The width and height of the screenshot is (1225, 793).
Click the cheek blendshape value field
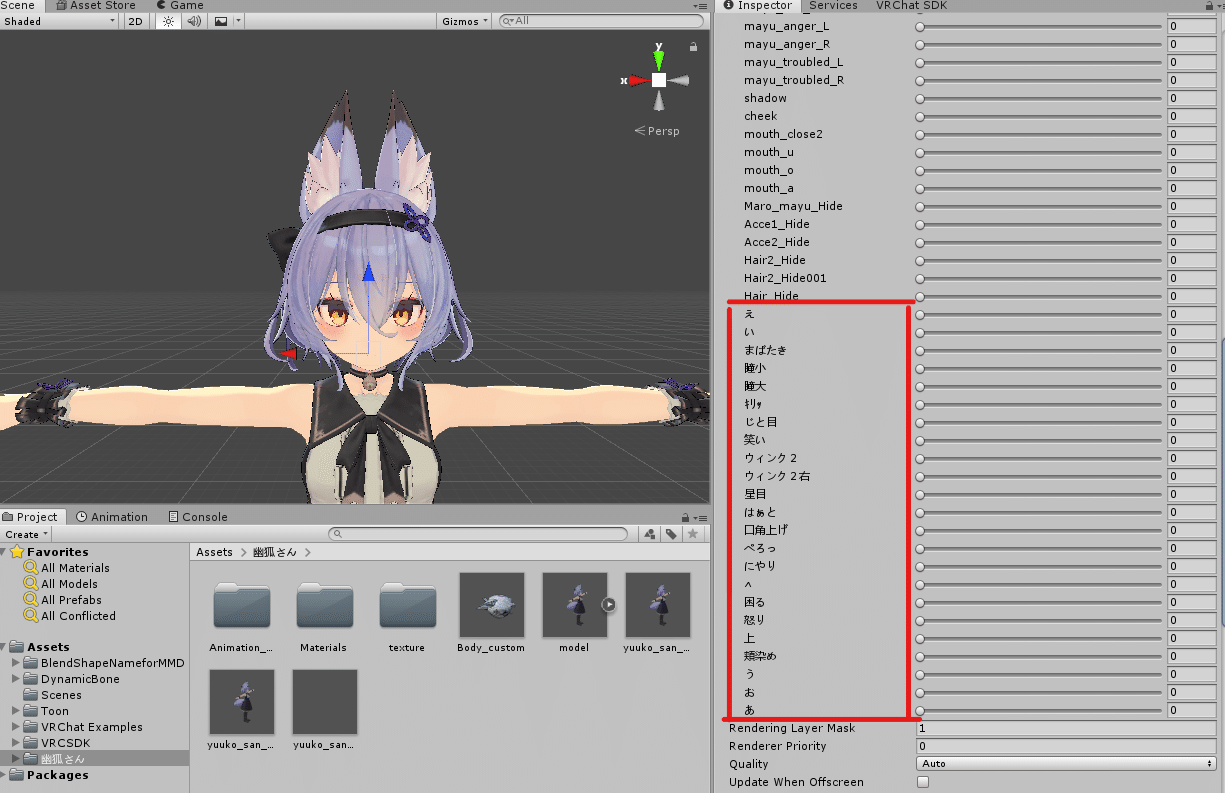pos(1192,116)
